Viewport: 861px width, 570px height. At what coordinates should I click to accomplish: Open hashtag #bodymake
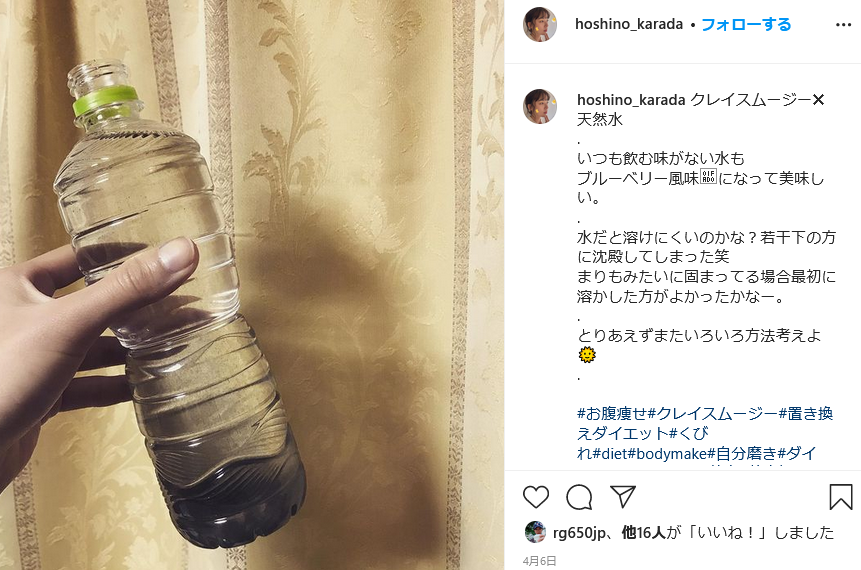(x=668, y=454)
